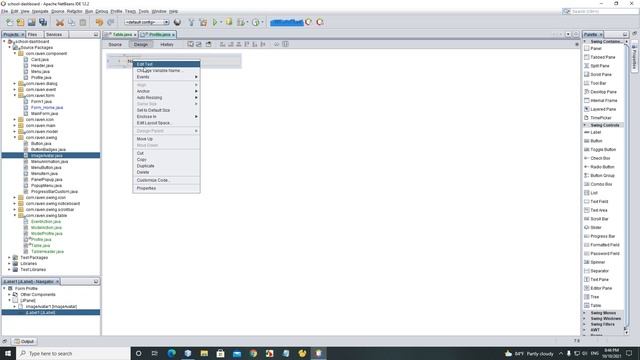Open Chrome from the Windows taskbar

tap(253, 353)
